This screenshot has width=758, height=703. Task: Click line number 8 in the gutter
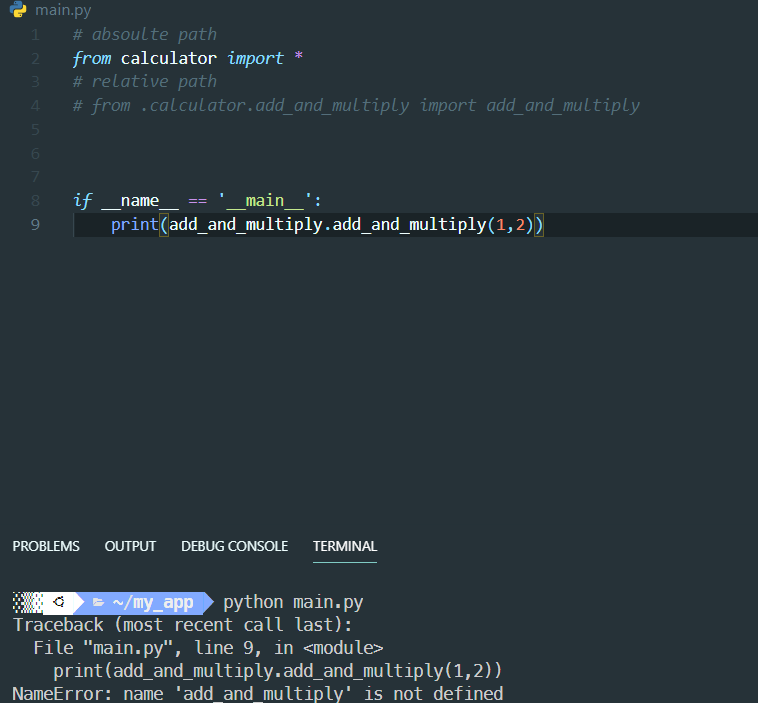coord(35,200)
